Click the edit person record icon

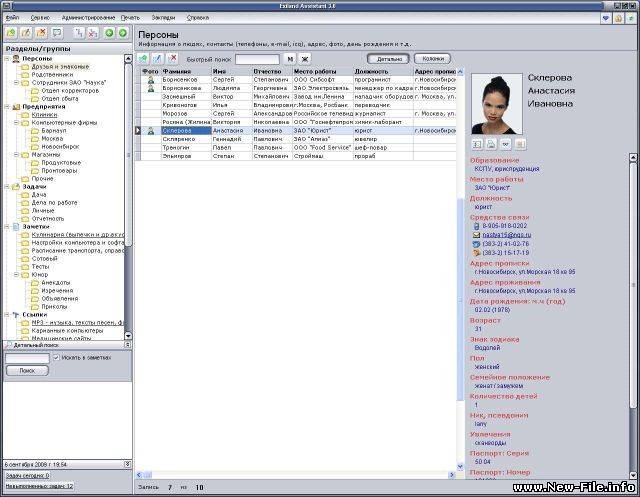158,59
